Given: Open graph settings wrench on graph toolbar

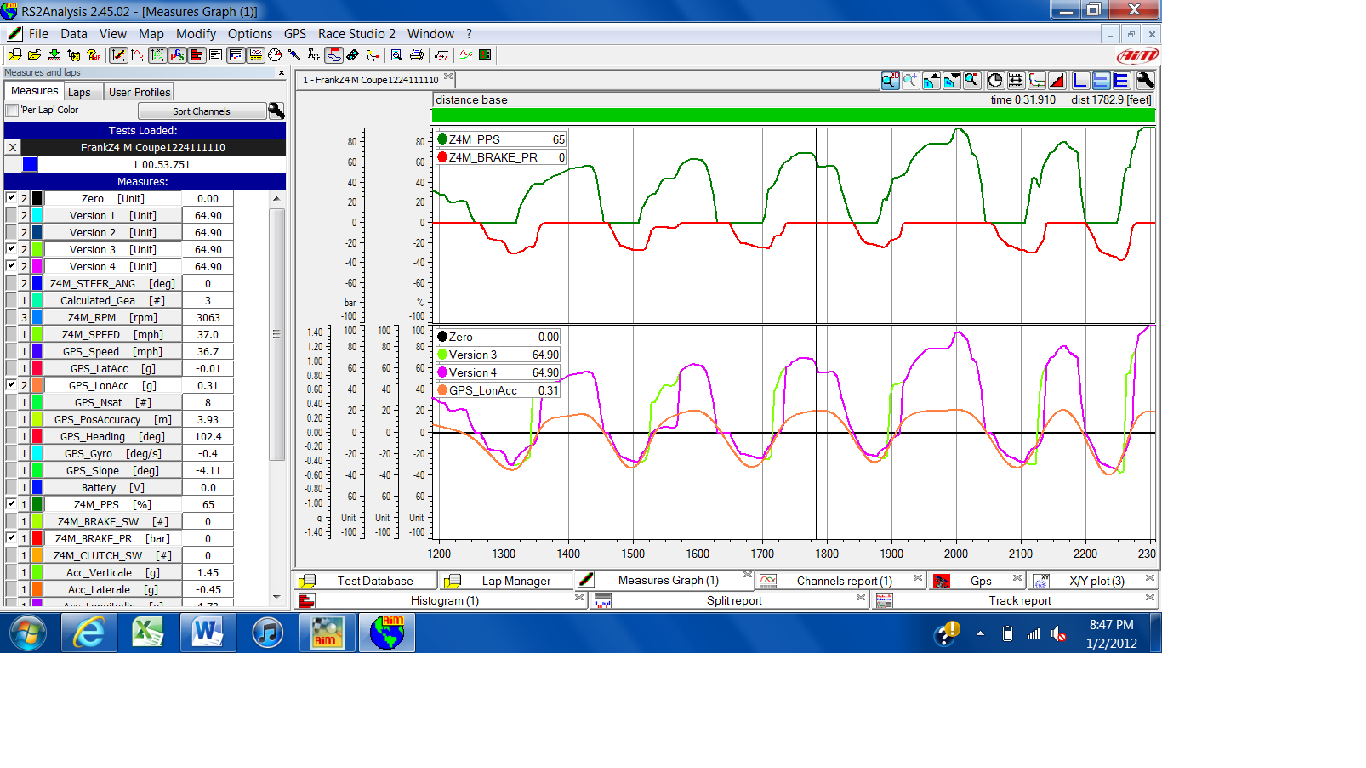Looking at the screenshot, I should point(1145,81).
